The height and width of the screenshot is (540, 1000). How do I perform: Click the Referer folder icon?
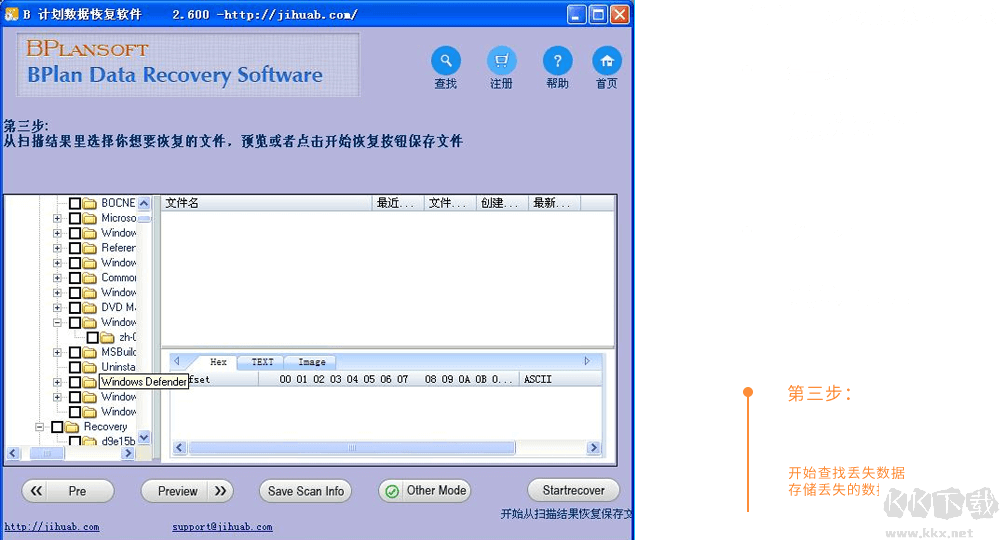90,248
